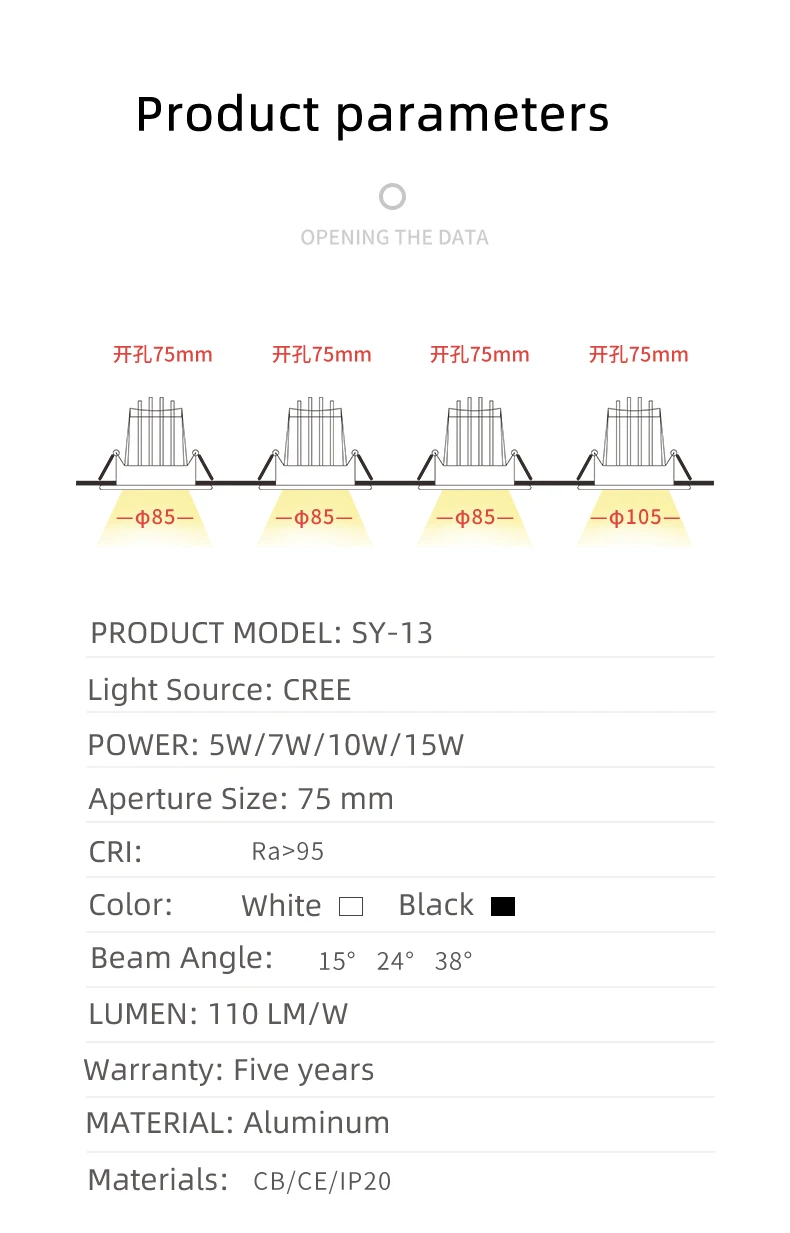This screenshot has width=790, height=1233.
Task: Click the φ105 diameter label
Action: pos(636,518)
